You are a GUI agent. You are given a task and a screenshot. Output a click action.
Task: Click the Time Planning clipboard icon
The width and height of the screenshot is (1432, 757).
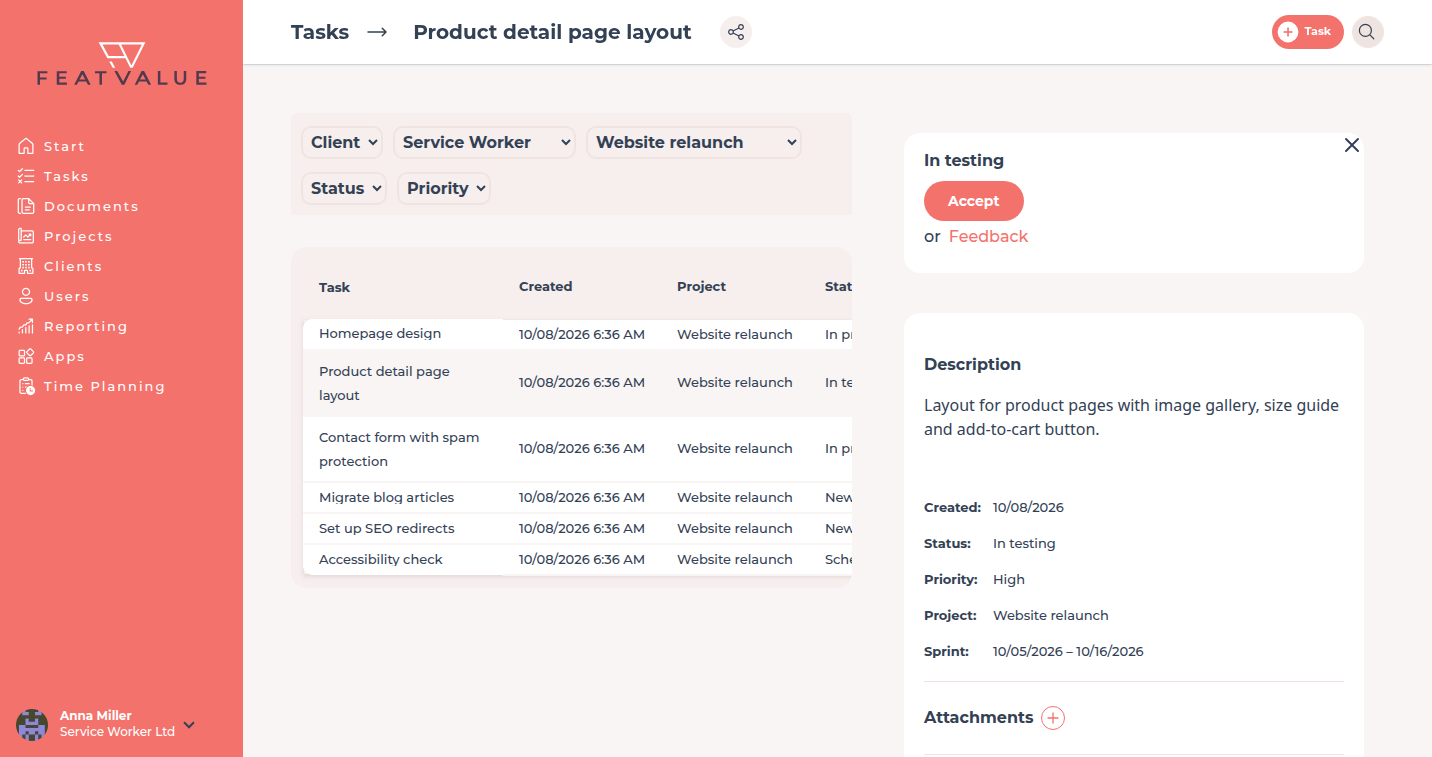[26, 386]
